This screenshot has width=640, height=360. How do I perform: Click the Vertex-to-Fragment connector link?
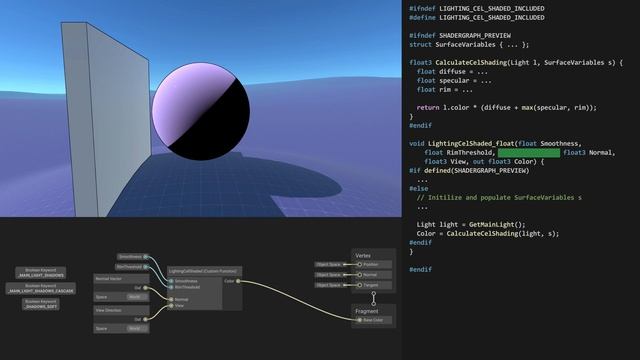pyautogui.click(x=373, y=298)
